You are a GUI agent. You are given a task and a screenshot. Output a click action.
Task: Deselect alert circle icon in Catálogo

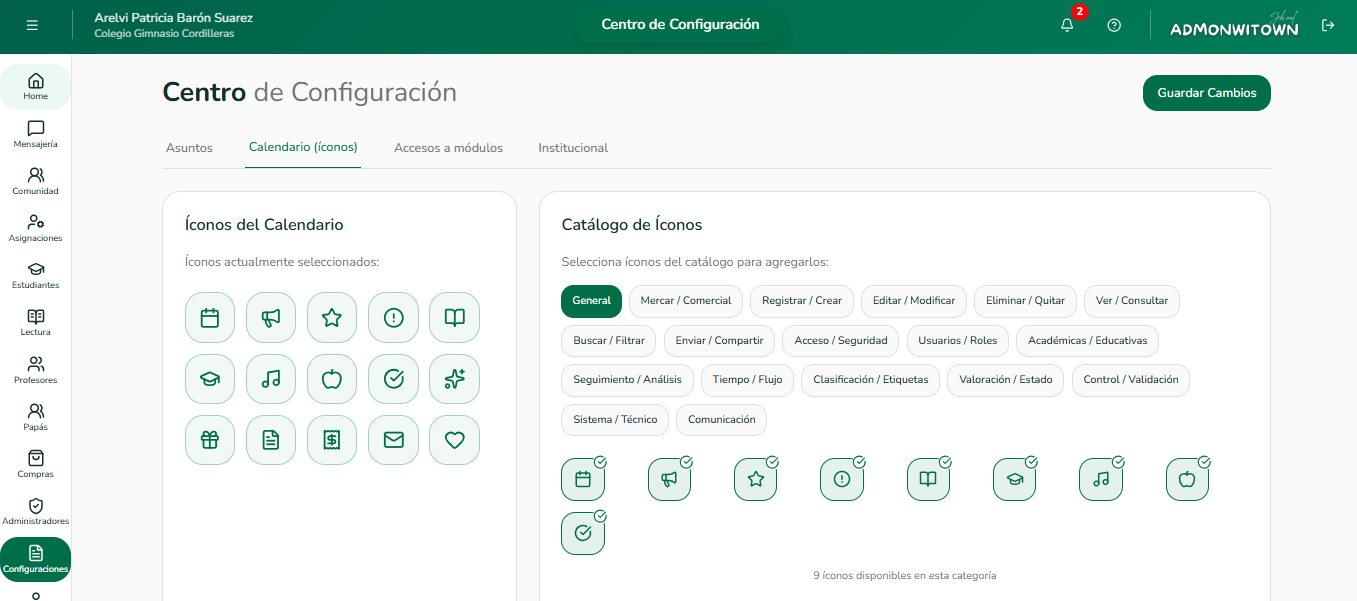click(842, 479)
